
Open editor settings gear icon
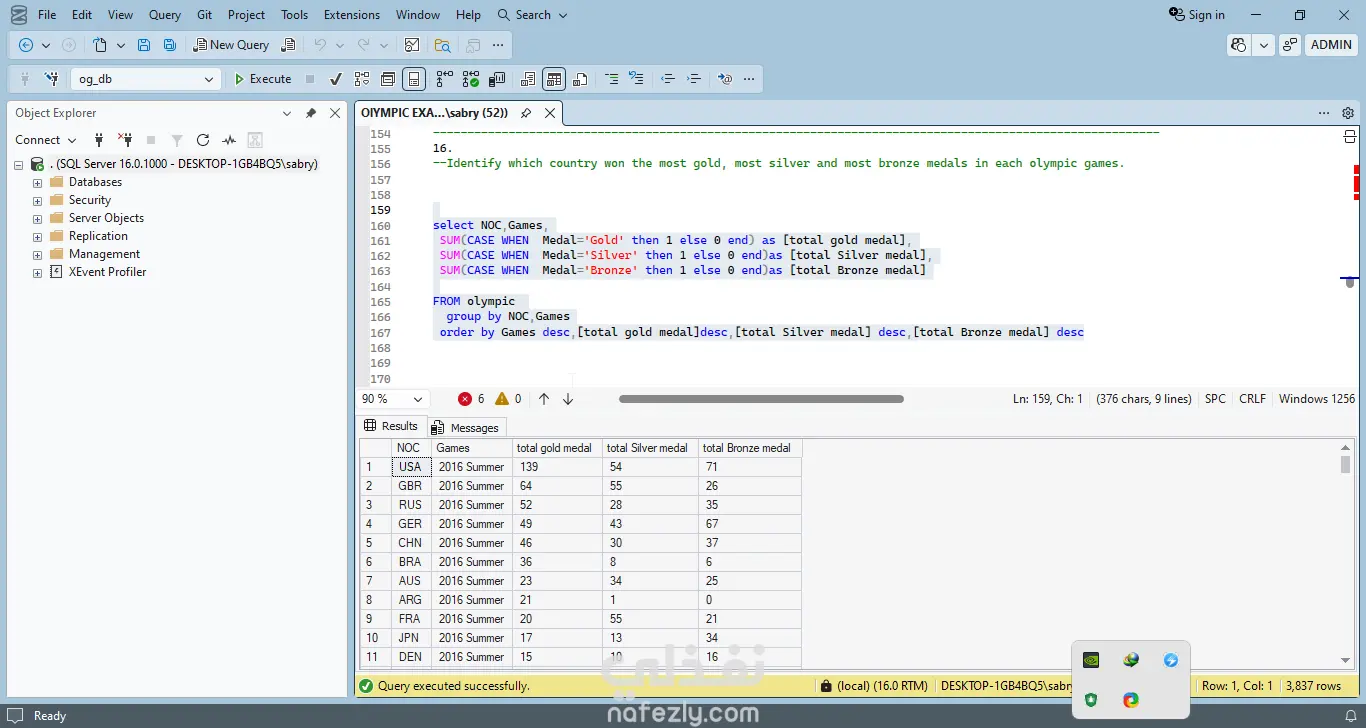(x=1348, y=113)
